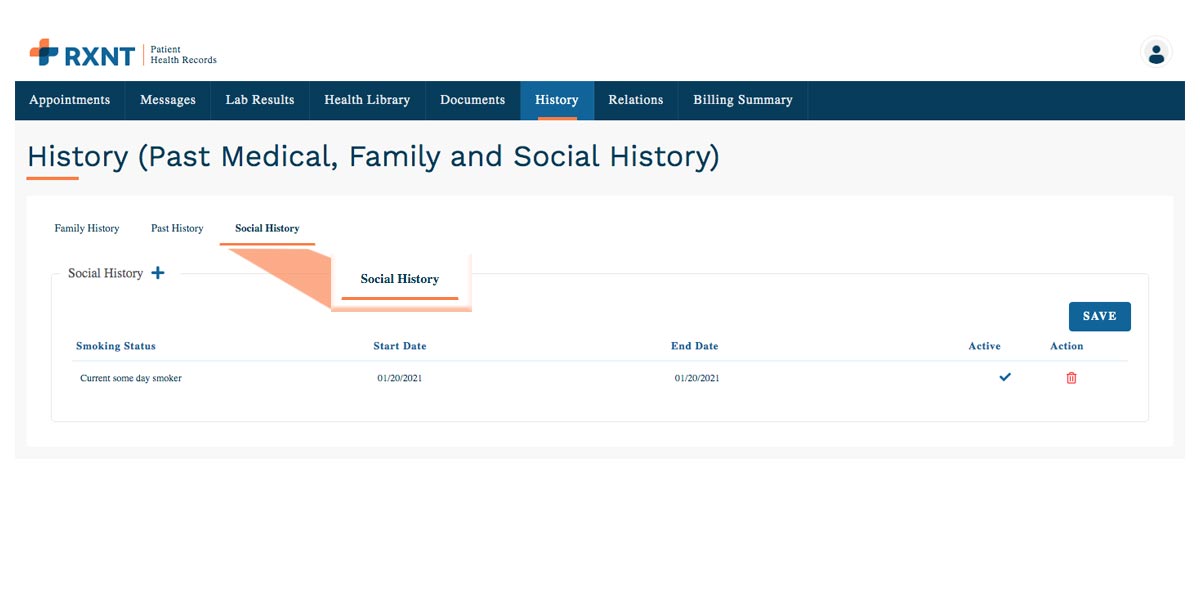The width and height of the screenshot is (1200, 600).
Task: Go to Messages in navigation bar
Action: 168,100
